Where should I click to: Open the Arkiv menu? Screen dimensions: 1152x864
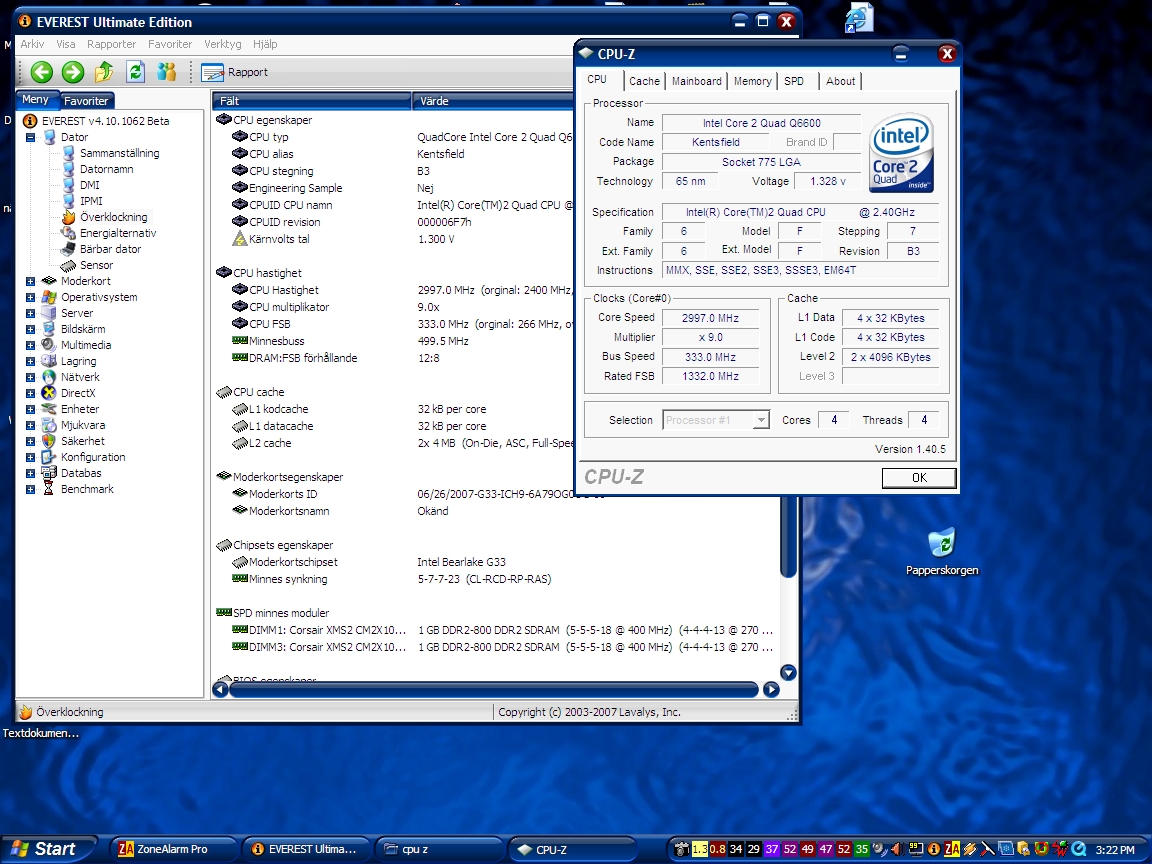tap(32, 44)
